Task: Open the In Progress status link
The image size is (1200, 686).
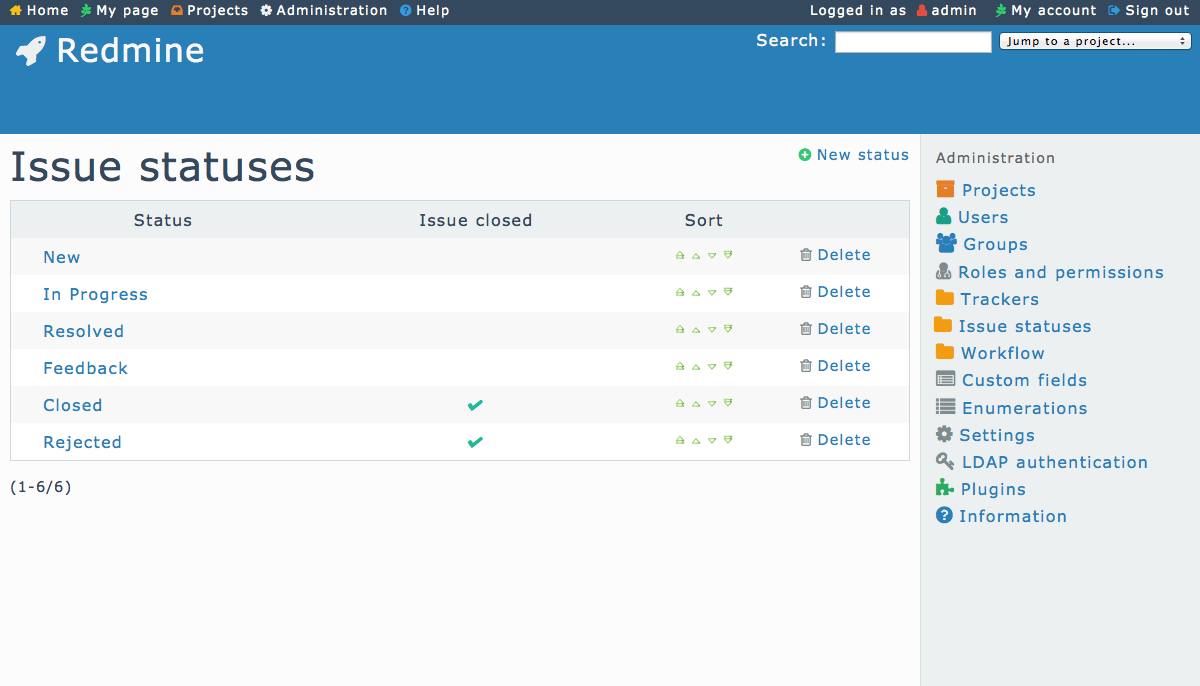Action: (95, 294)
